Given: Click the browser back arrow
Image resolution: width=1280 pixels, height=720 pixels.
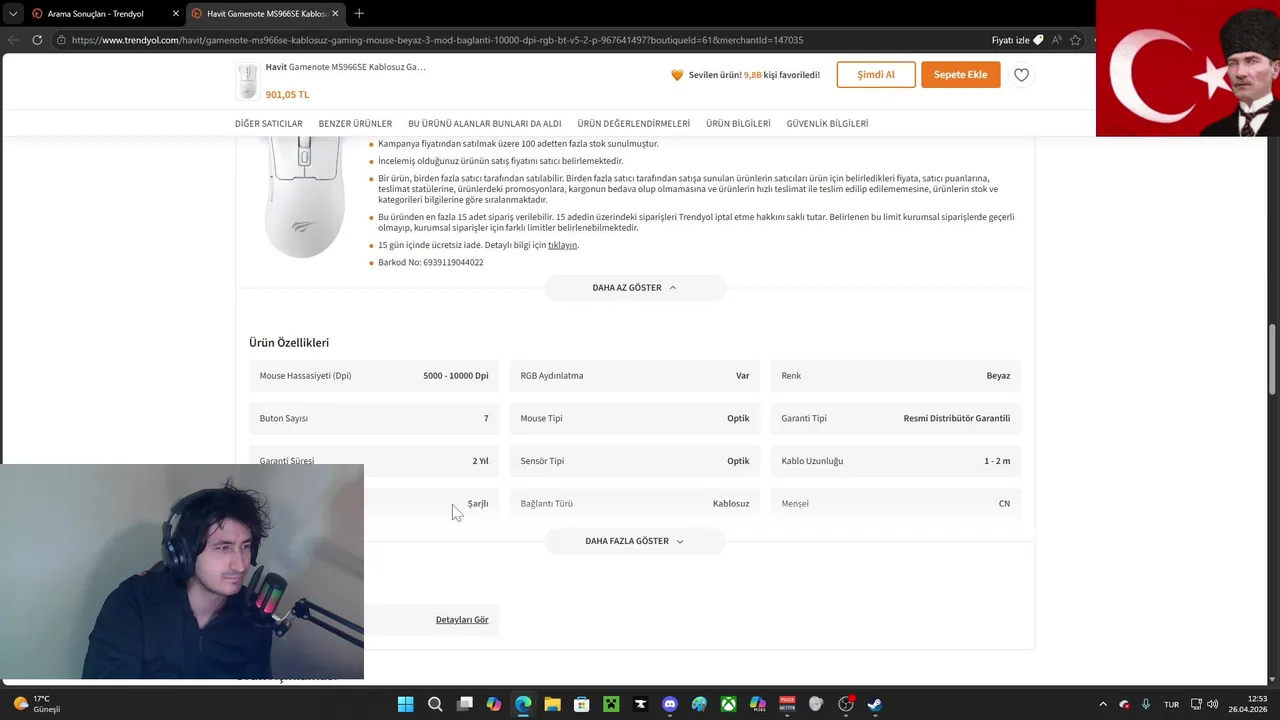Looking at the screenshot, I should pyautogui.click(x=13, y=40).
